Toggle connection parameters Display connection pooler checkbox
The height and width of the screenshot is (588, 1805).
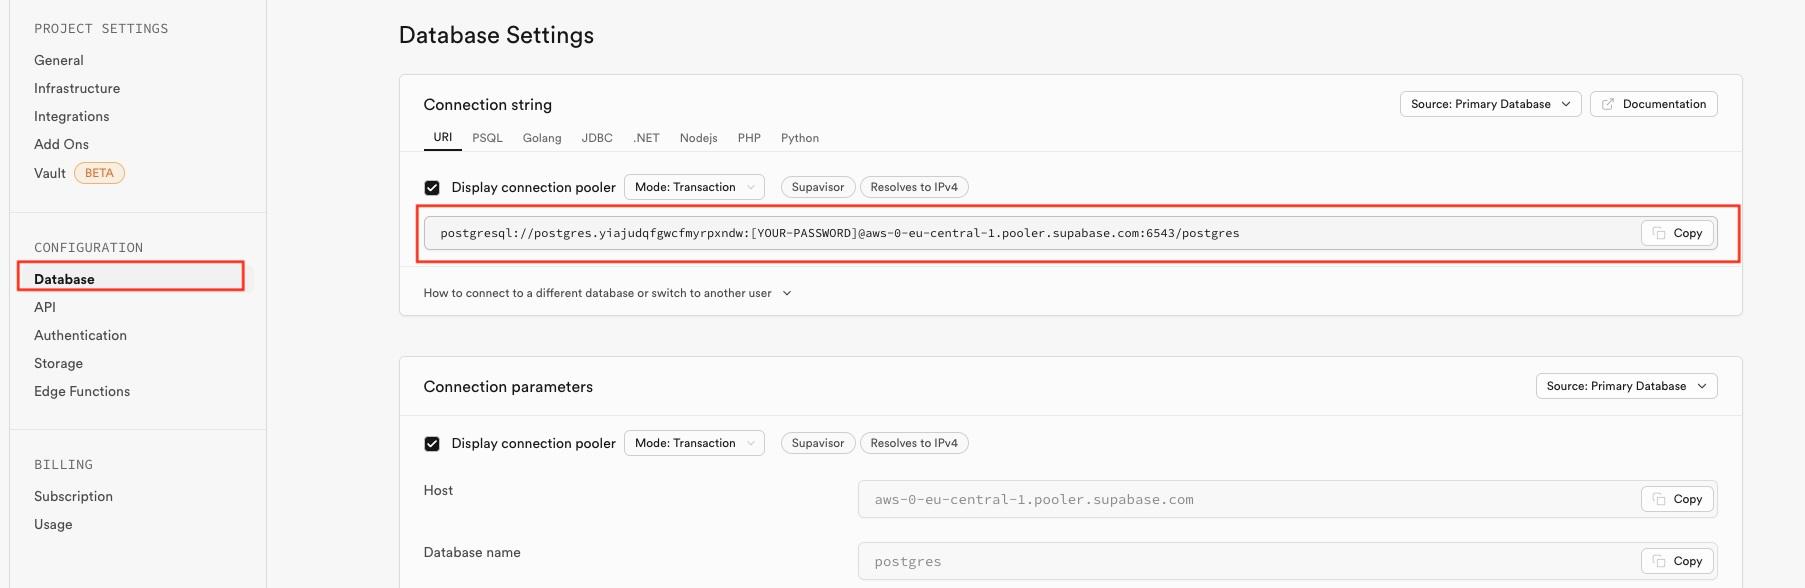point(432,444)
